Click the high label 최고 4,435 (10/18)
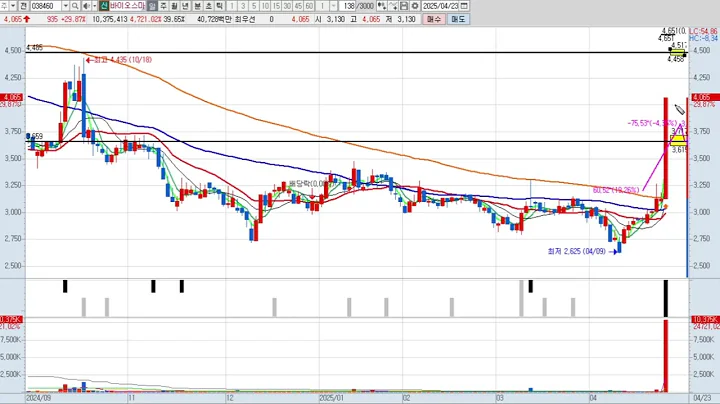Screen dimensions: 720x404 (123, 60)
